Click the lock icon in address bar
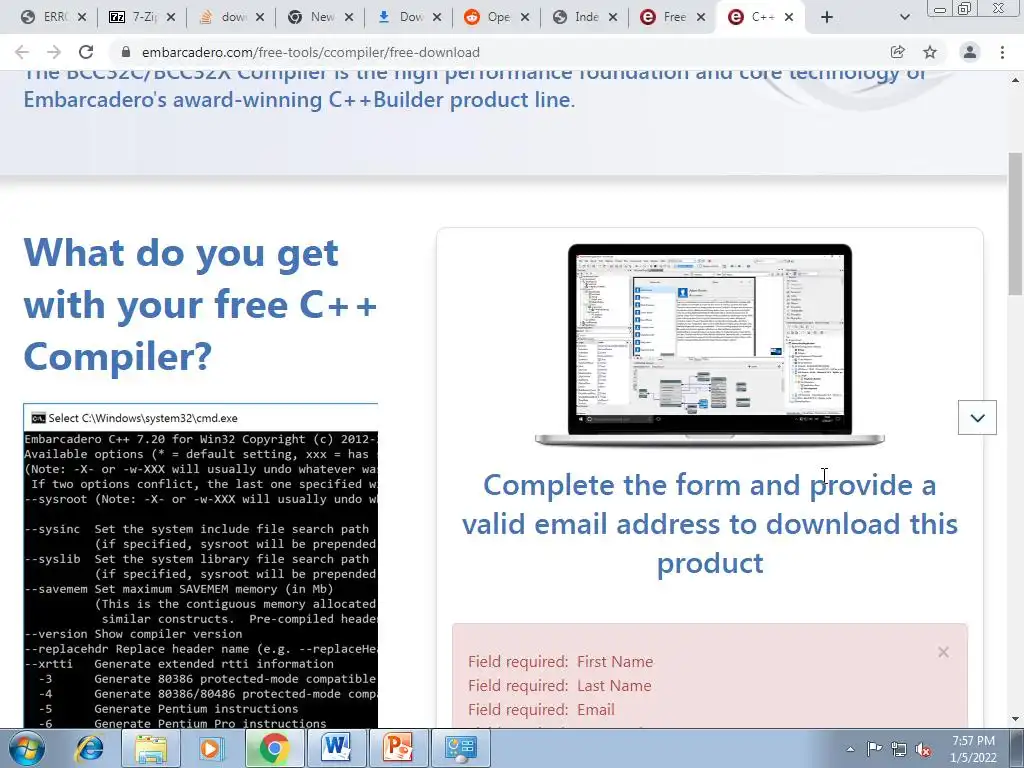 (126, 52)
